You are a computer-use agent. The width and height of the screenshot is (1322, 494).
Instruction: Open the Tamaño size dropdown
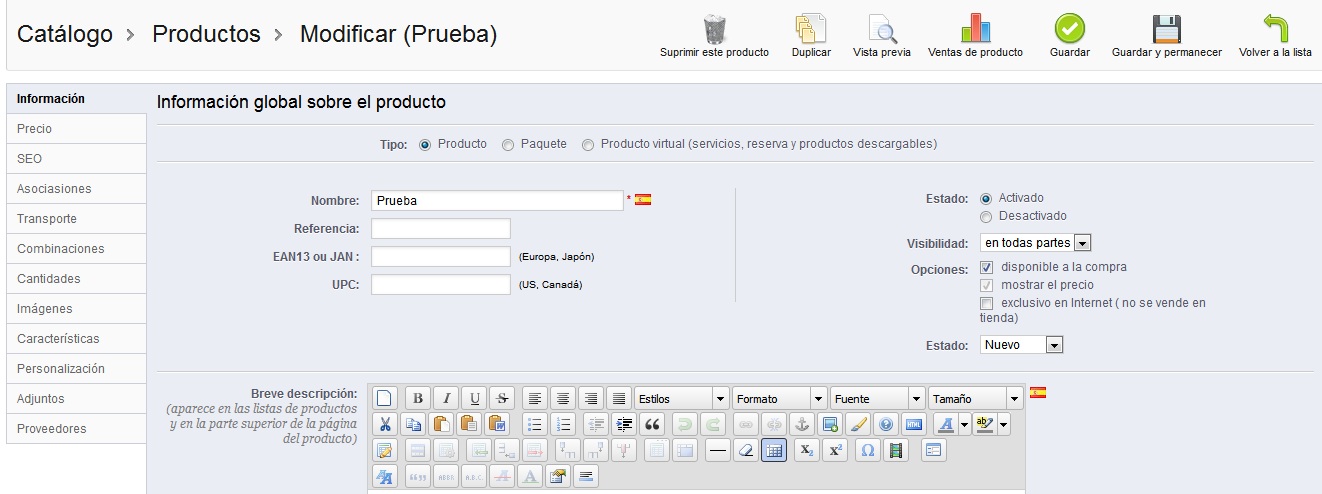click(x=975, y=398)
